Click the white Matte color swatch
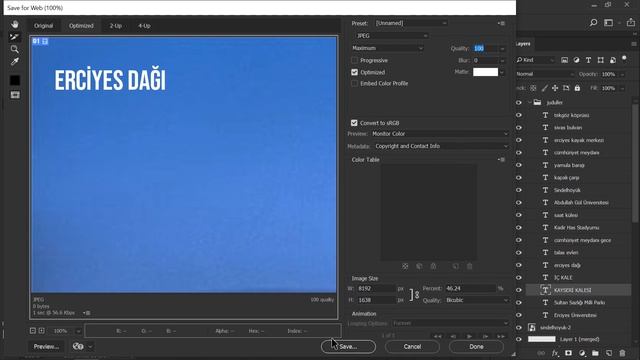640x360 pixels. click(x=485, y=72)
